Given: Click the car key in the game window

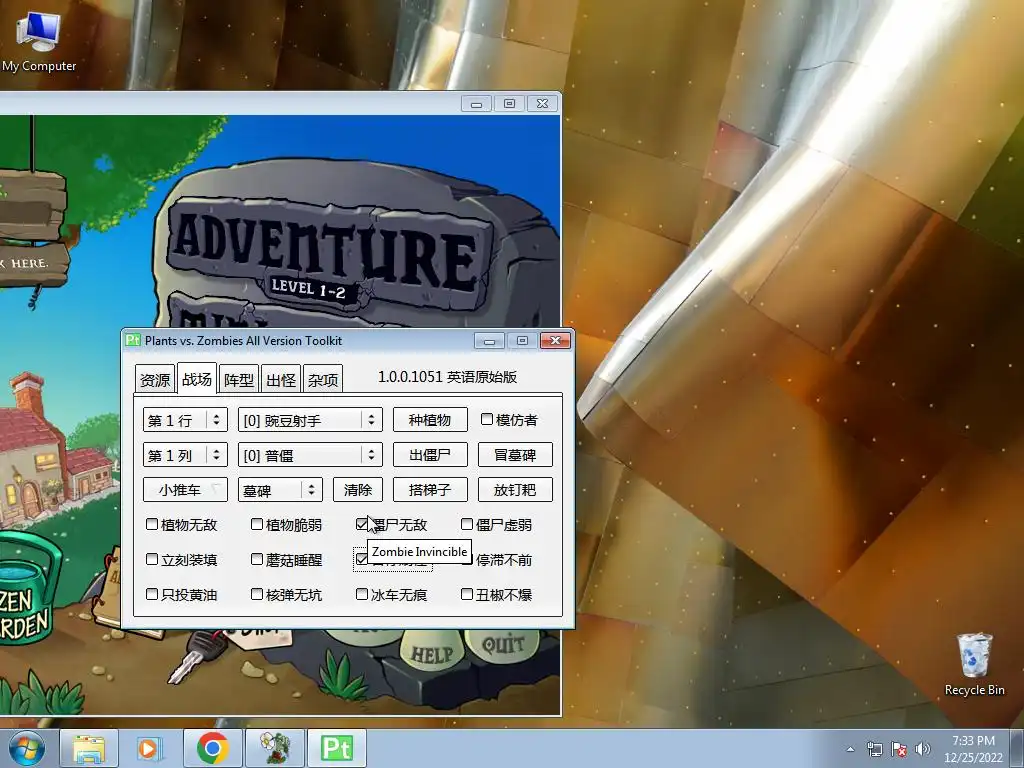Looking at the screenshot, I should [x=196, y=656].
